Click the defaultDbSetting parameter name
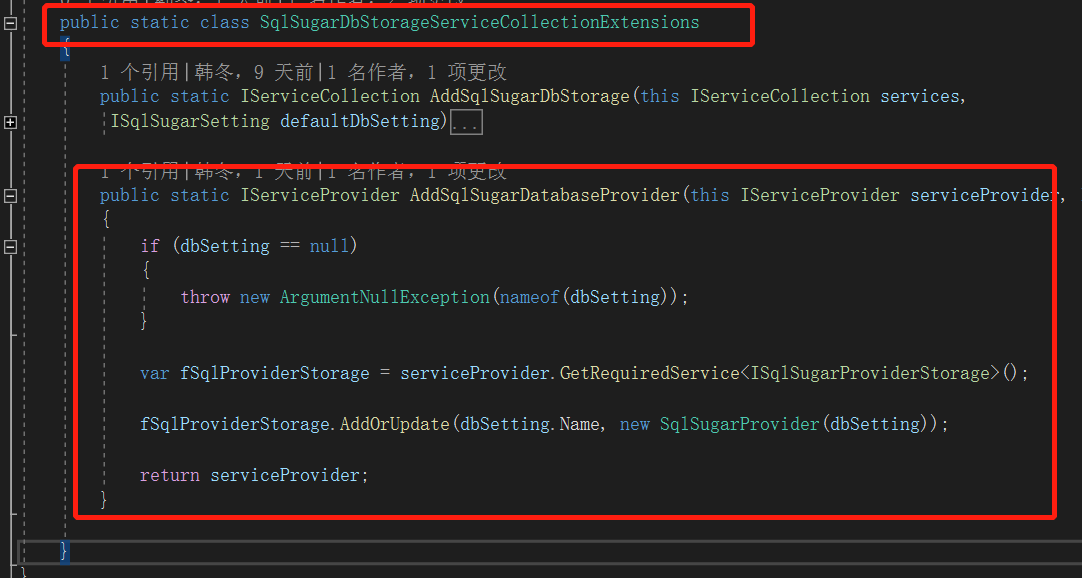Image resolution: width=1082 pixels, height=578 pixels. click(x=360, y=121)
